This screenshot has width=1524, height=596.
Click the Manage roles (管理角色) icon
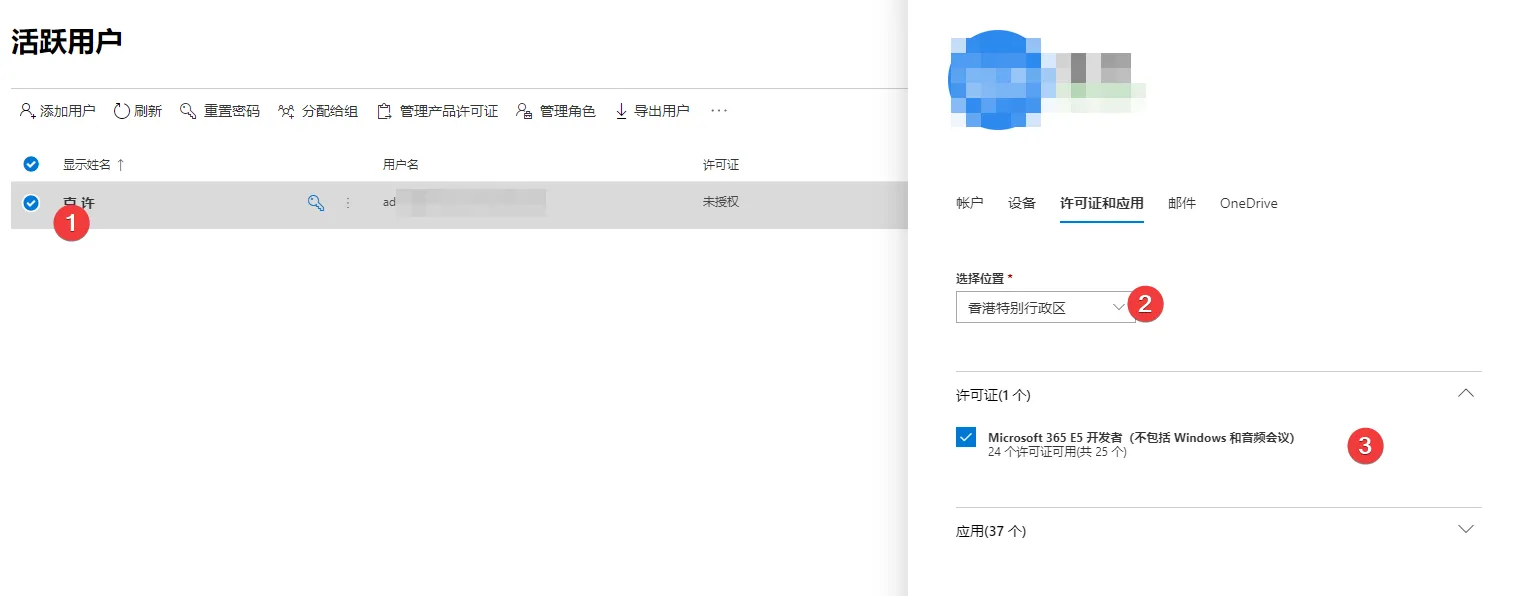tap(524, 111)
